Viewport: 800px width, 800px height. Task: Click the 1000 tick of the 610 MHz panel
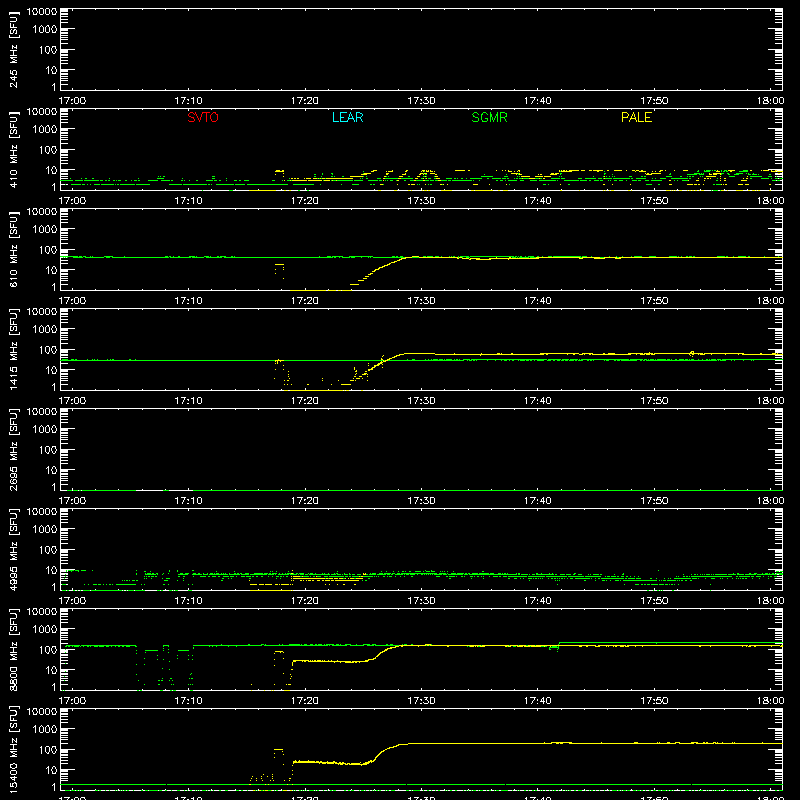tap(45, 230)
